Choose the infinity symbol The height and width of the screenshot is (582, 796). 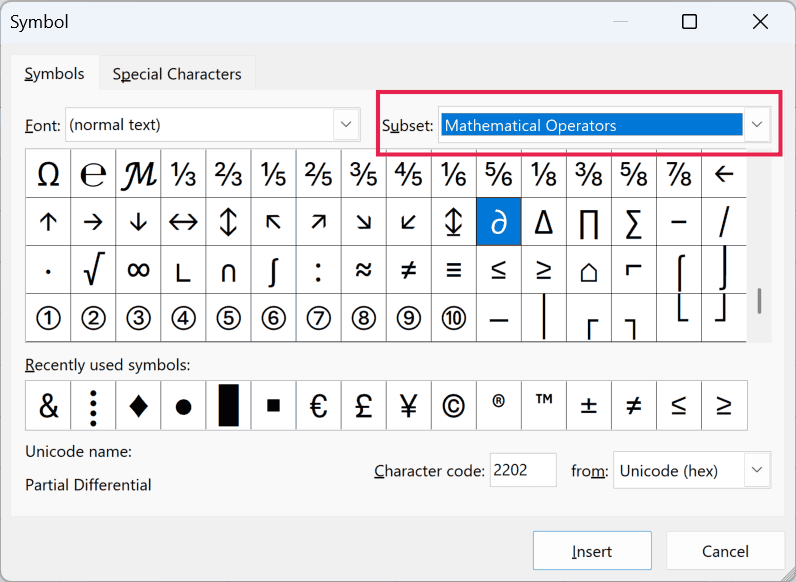[138, 270]
